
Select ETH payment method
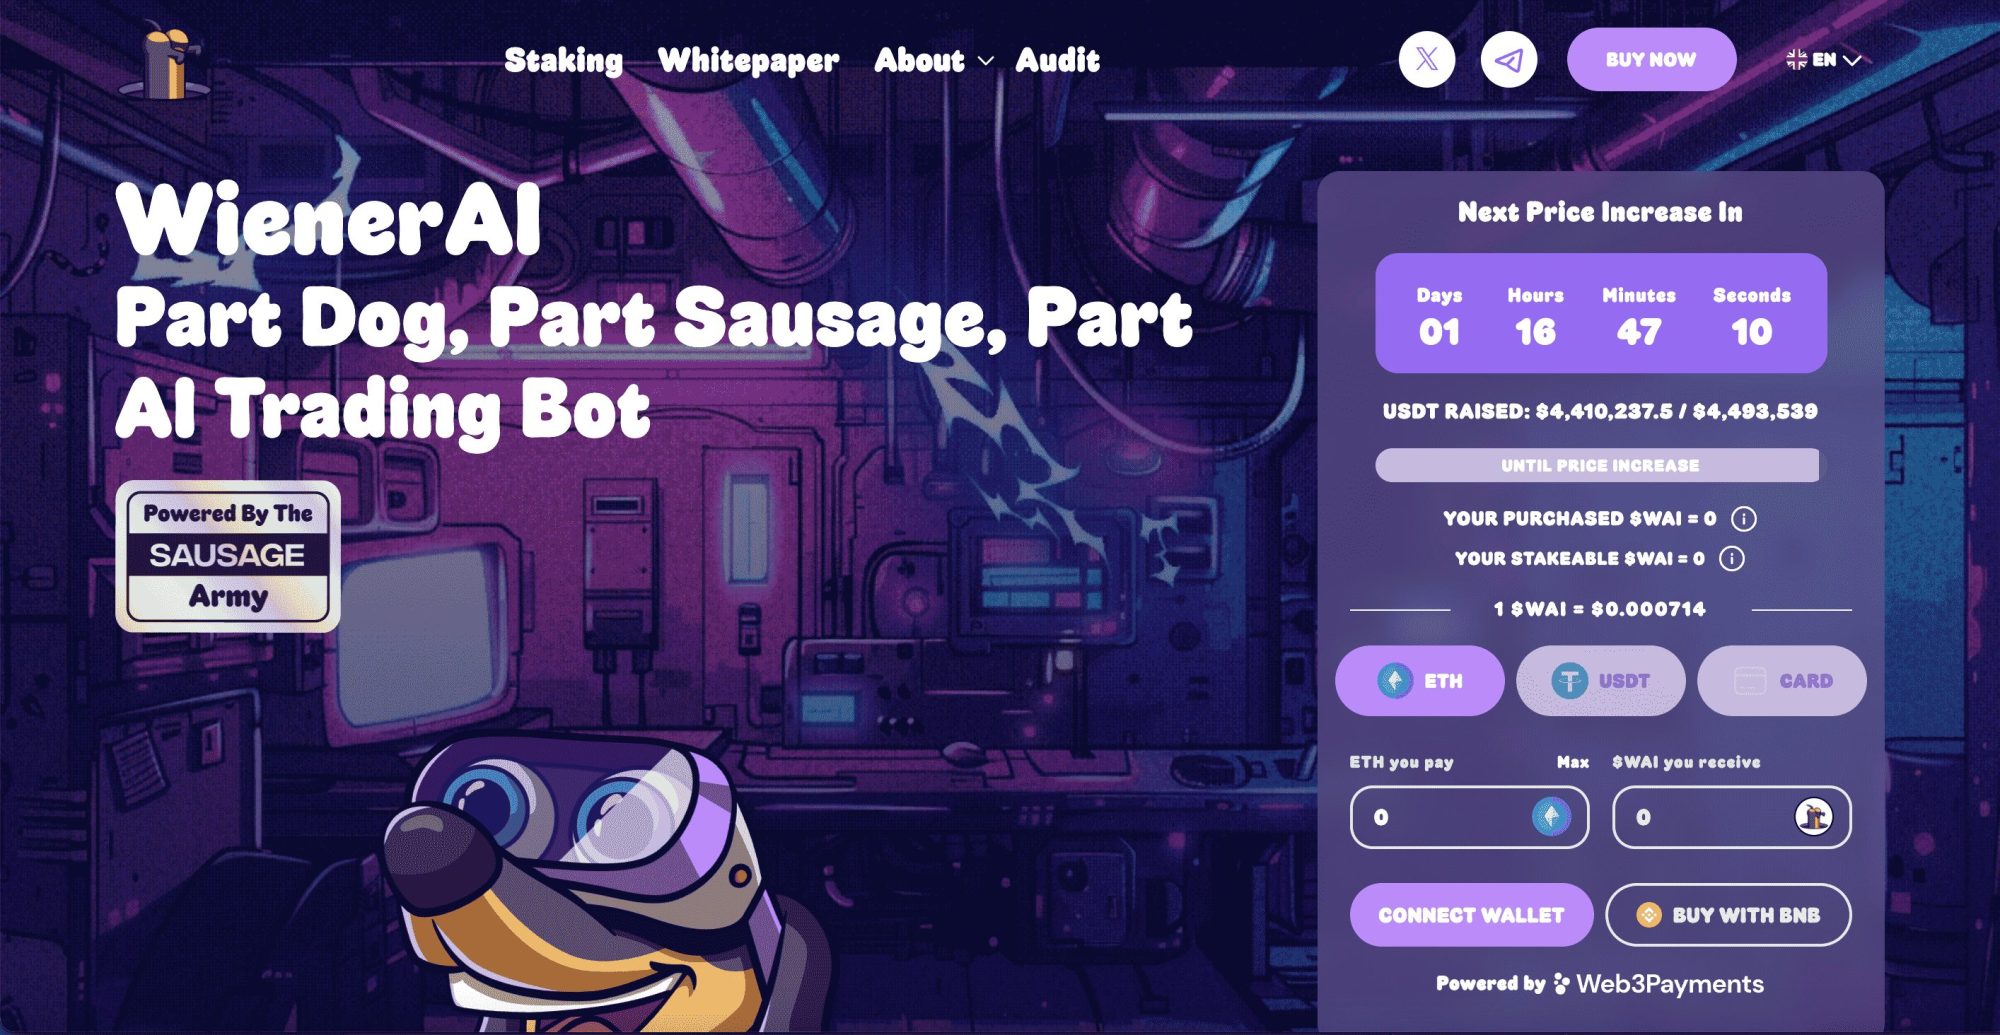coord(1419,681)
